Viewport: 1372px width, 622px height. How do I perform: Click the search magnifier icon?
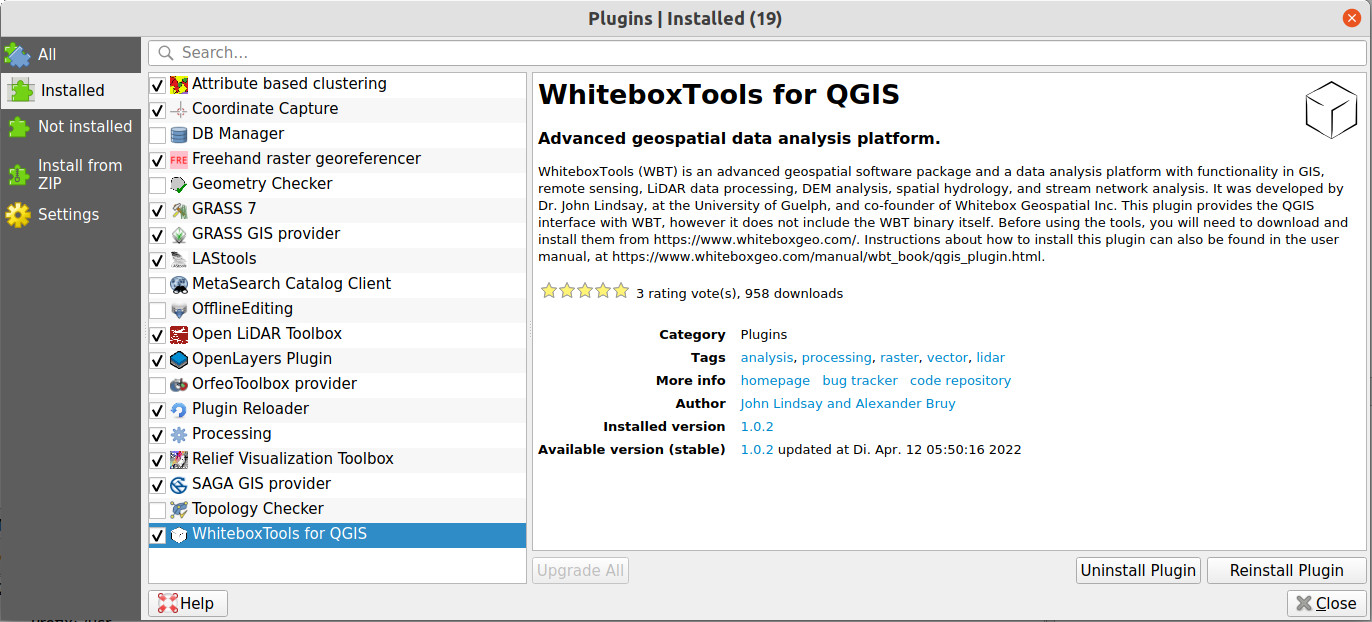tap(164, 53)
